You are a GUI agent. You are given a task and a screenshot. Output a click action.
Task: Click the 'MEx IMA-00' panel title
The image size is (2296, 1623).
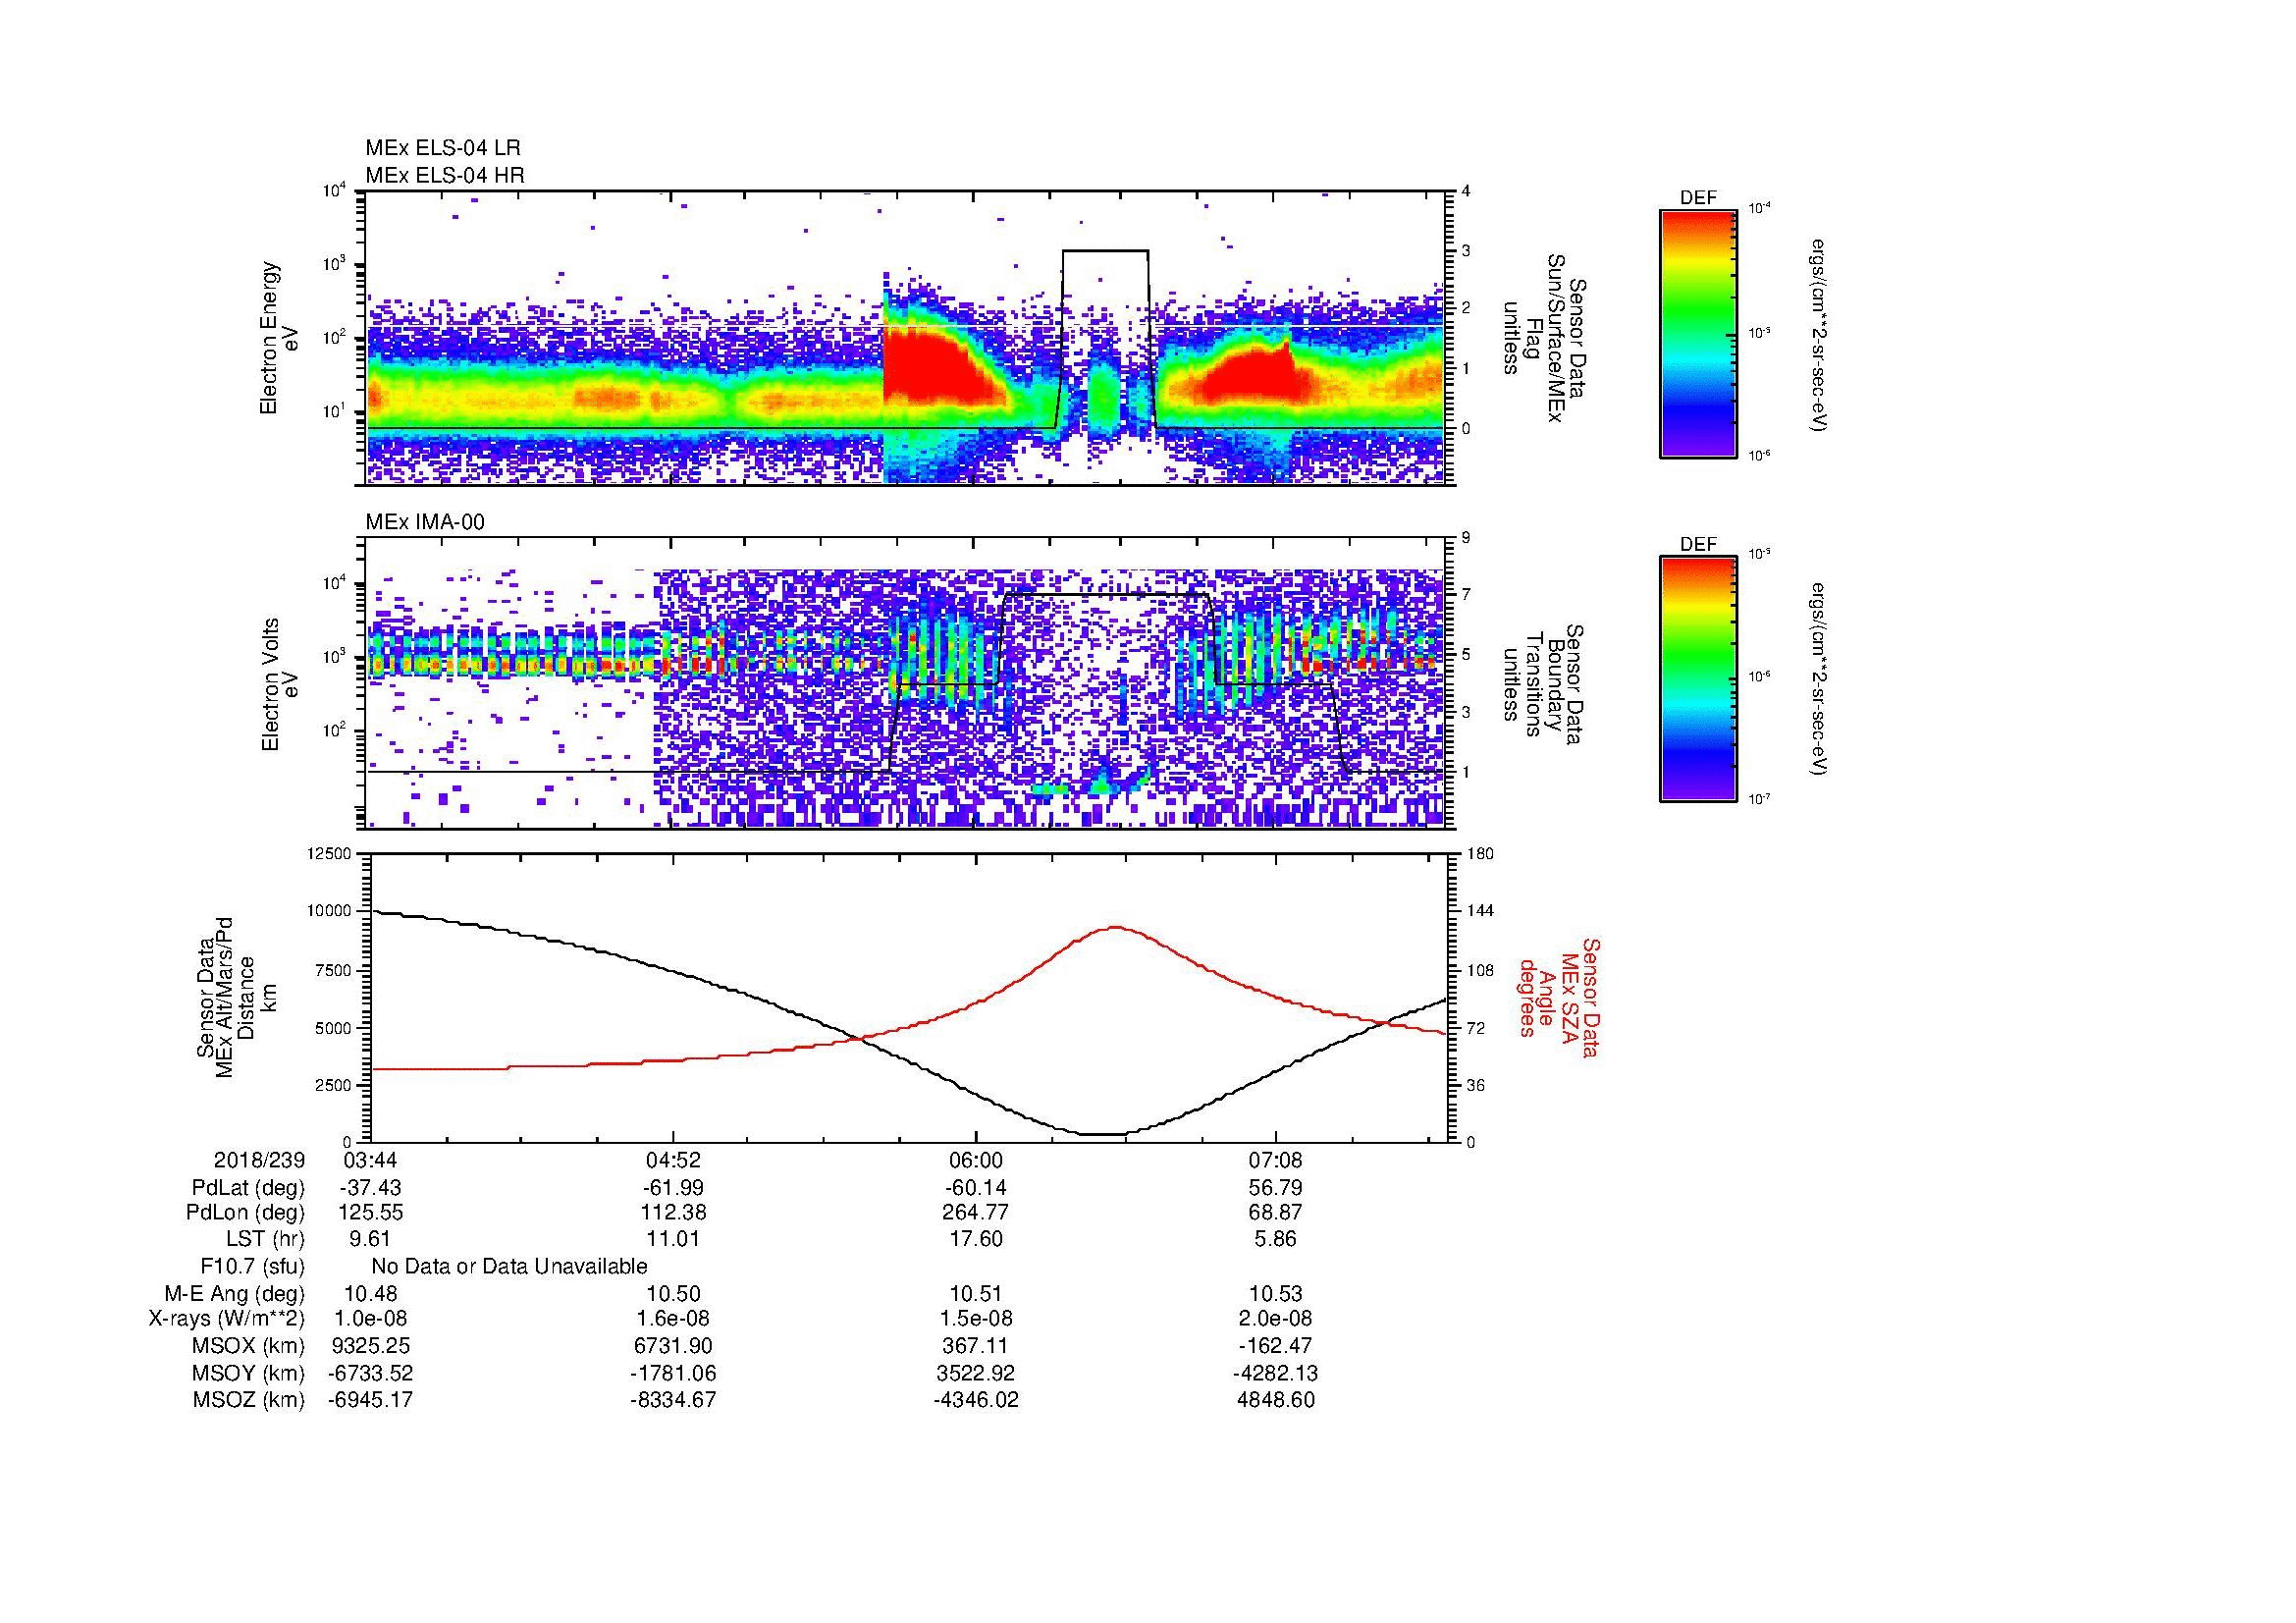(x=425, y=522)
